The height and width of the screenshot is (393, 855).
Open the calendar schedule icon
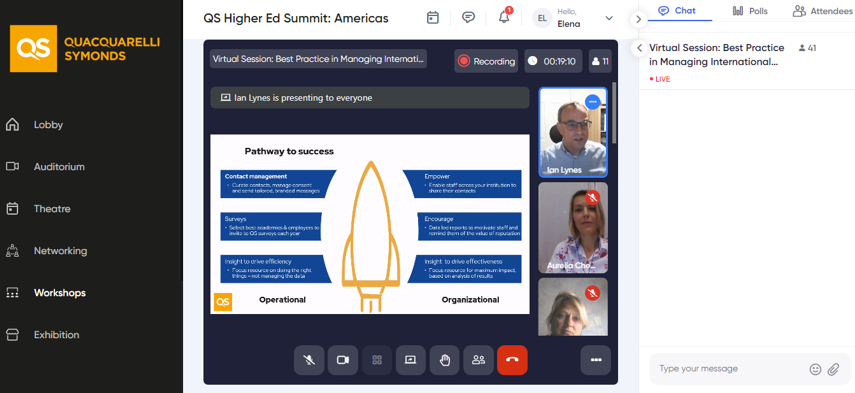433,18
